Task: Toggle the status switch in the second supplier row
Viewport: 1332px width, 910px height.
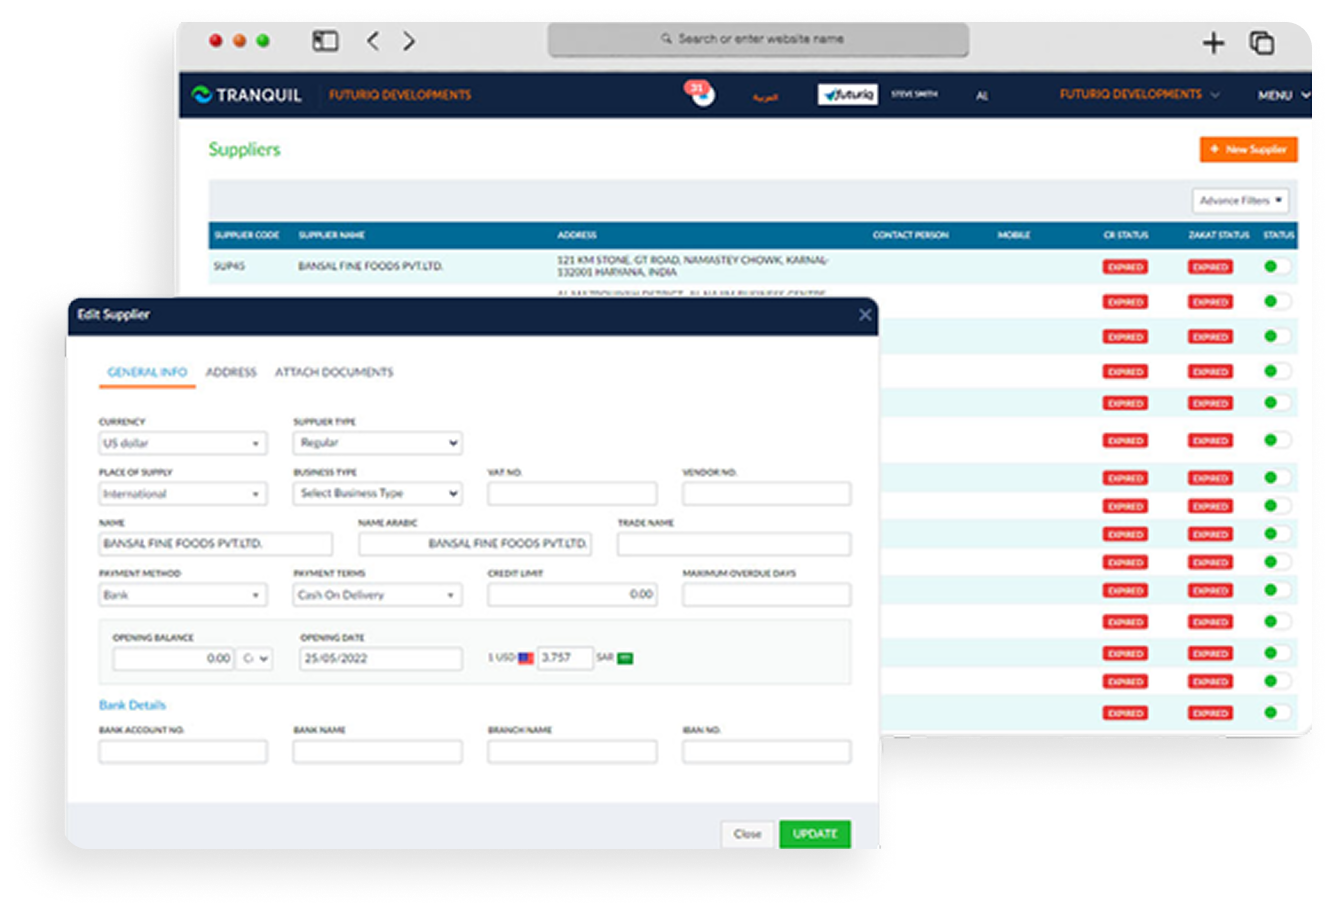Action: (1276, 301)
